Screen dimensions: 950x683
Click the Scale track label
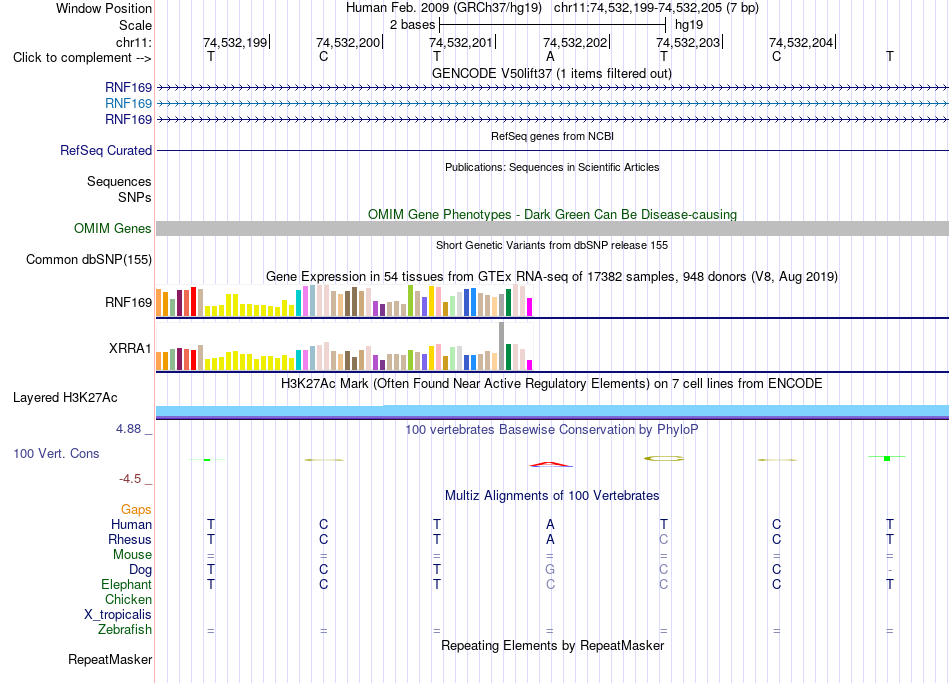click(135, 25)
